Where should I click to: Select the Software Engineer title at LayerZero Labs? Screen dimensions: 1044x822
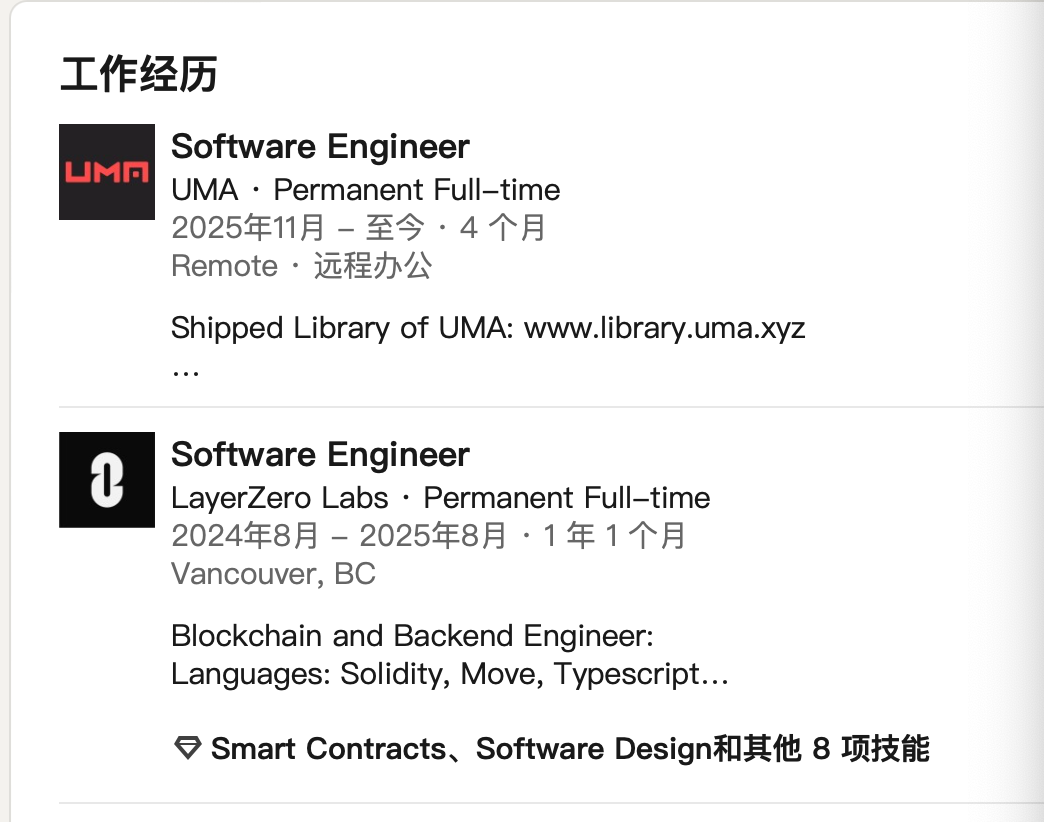point(320,455)
